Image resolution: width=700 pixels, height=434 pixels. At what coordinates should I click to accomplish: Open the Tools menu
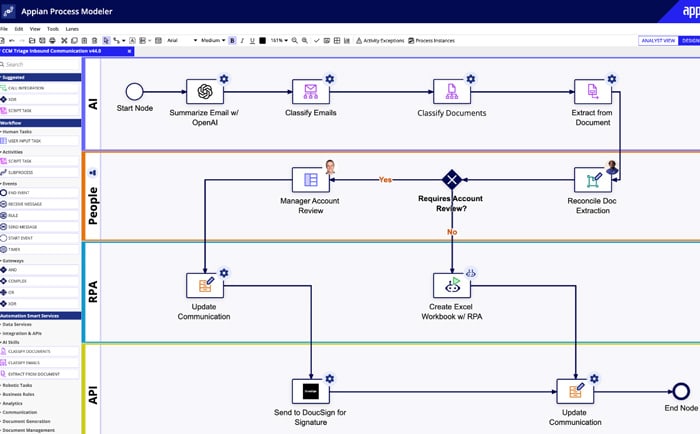[x=53, y=29]
